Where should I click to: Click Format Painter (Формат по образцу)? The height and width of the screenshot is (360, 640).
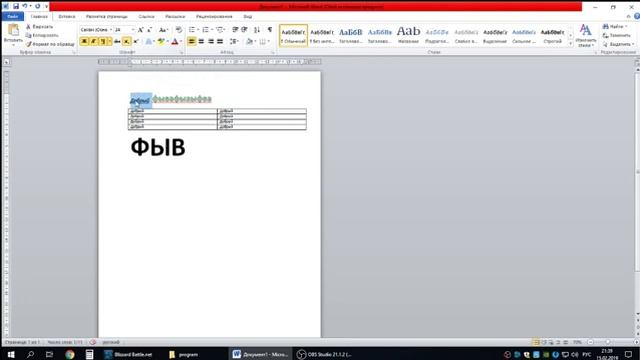[x=50, y=44]
